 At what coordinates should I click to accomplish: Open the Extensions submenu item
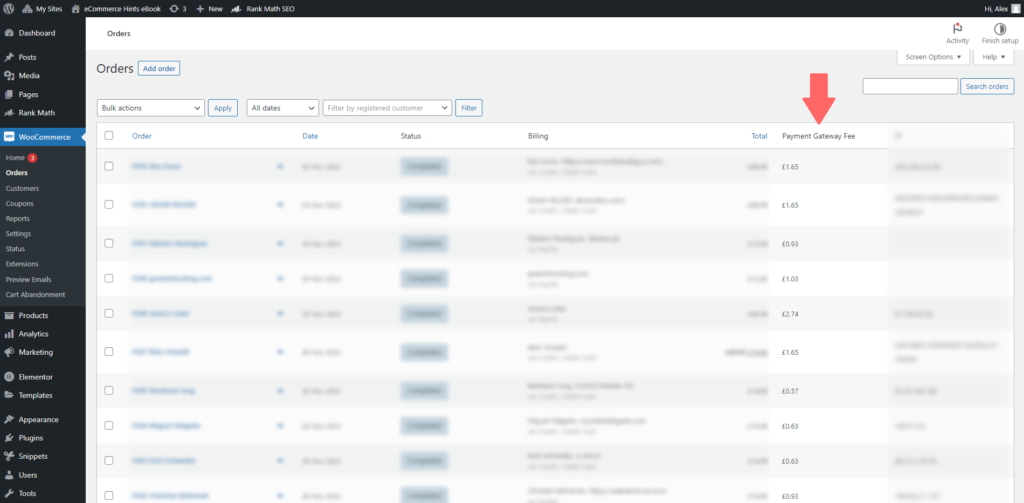(22, 264)
